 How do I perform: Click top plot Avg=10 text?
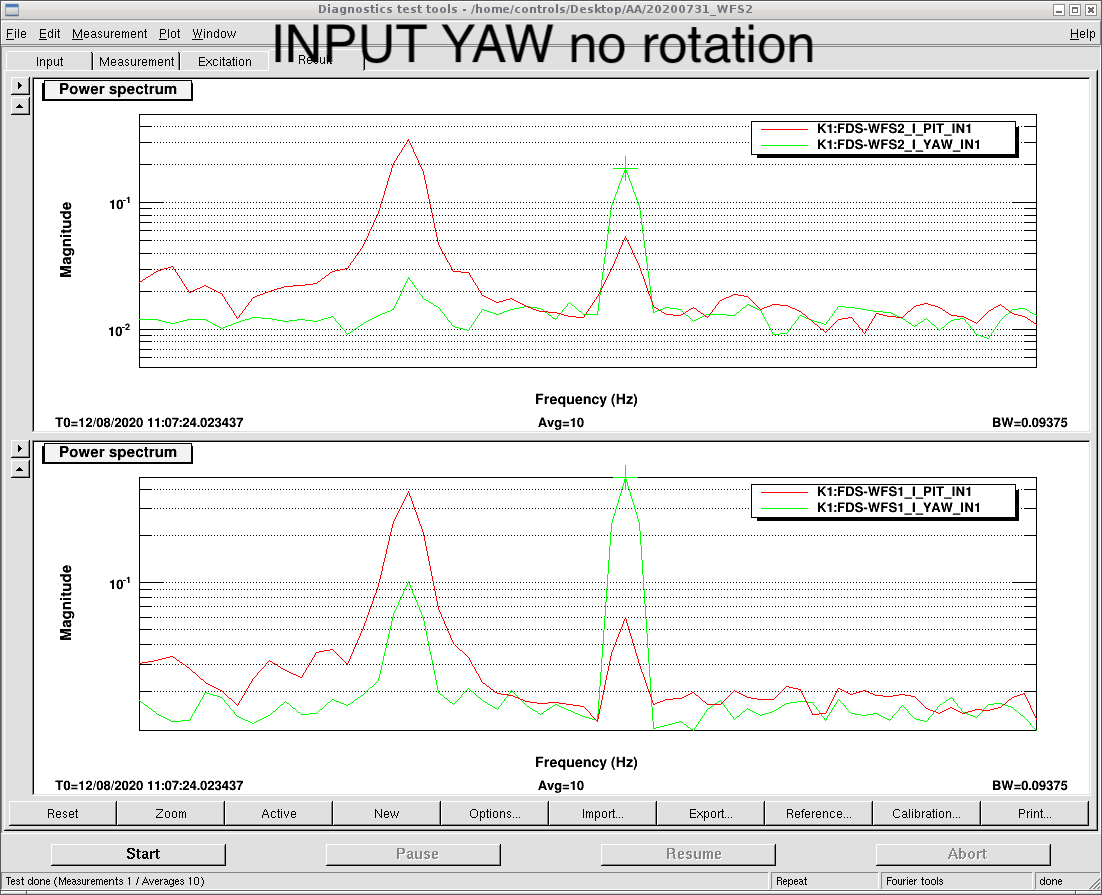point(561,423)
